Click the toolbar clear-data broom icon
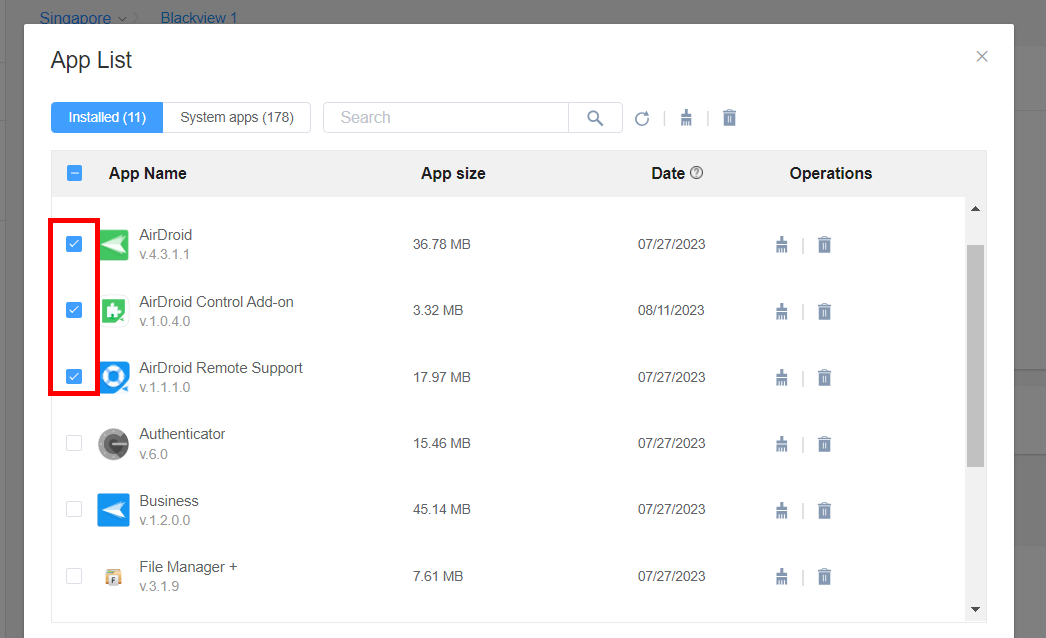The height and width of the screenshot is (638, 1046). click(686, 118)
